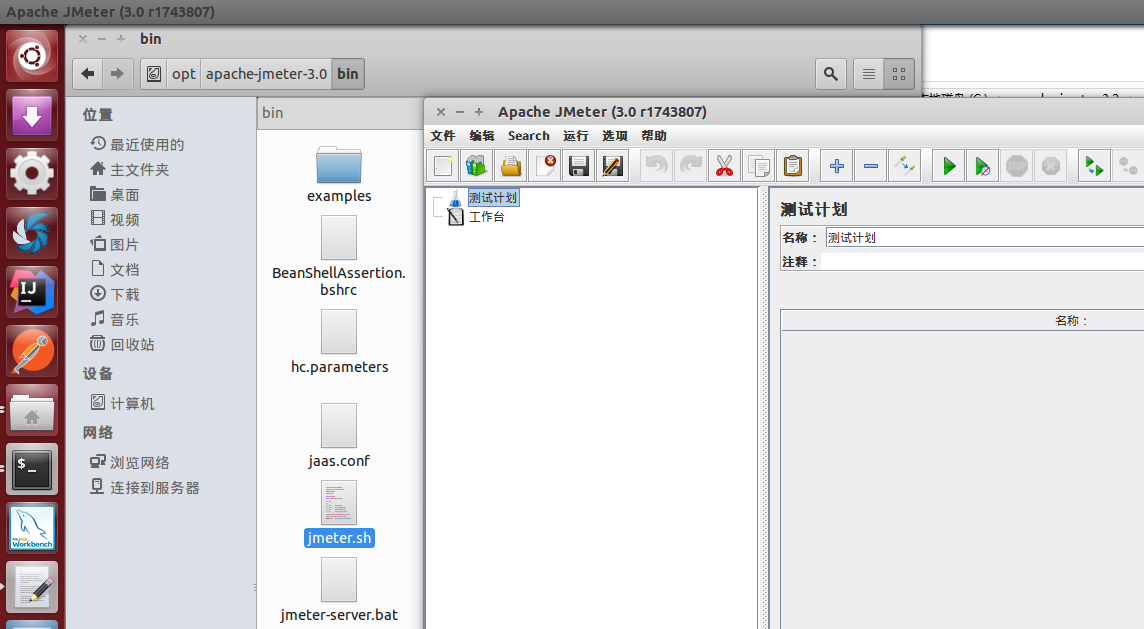The width and height of the screenshot is (1144, 629).
Task: Select the jaas.conf file
Action: coord(339,436)
